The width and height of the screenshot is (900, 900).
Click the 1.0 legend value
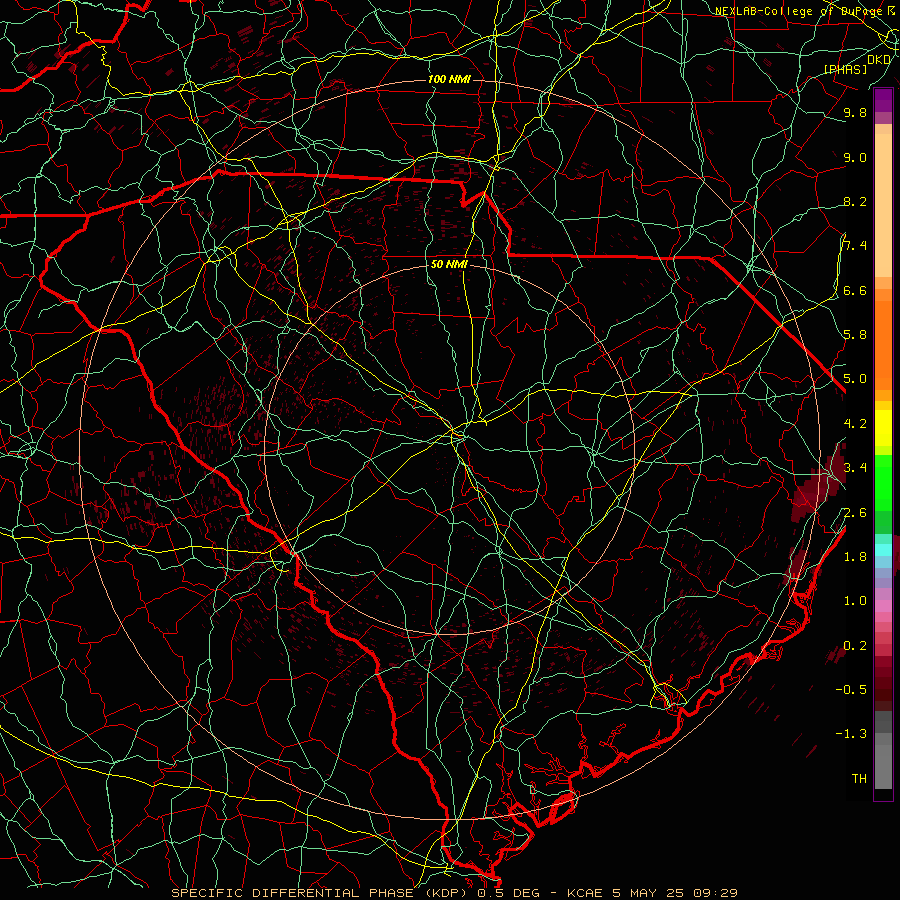855,600
